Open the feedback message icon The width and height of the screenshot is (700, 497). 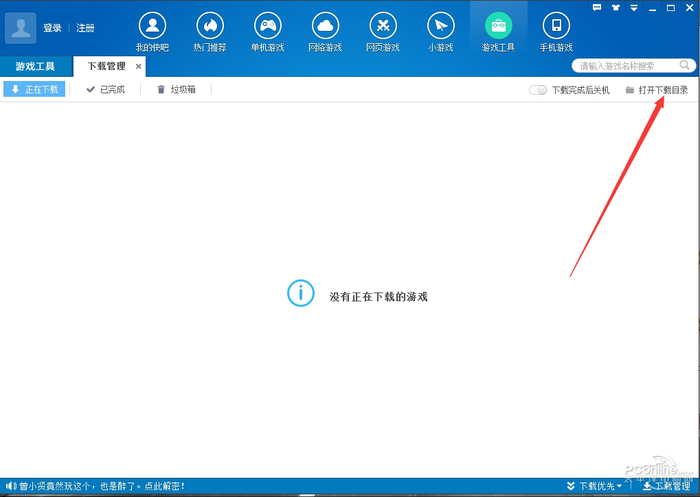596,7
